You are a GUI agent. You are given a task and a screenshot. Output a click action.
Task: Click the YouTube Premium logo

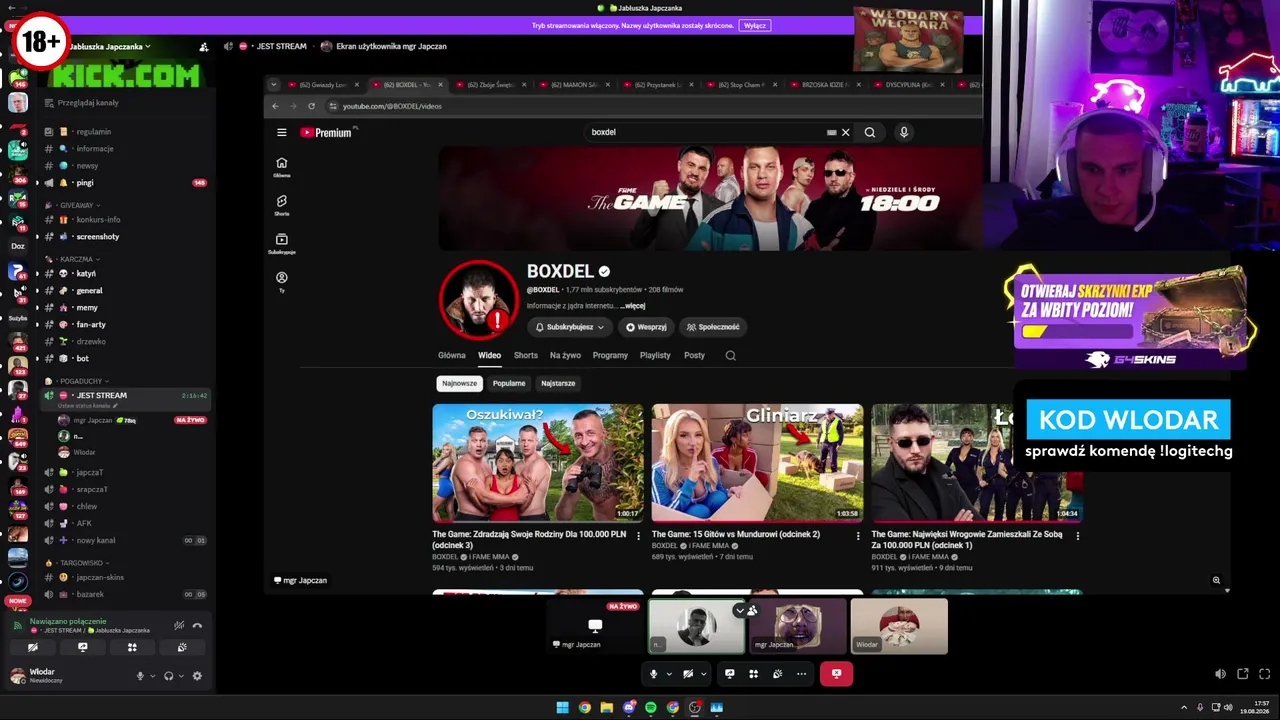(x=327, y=132)
